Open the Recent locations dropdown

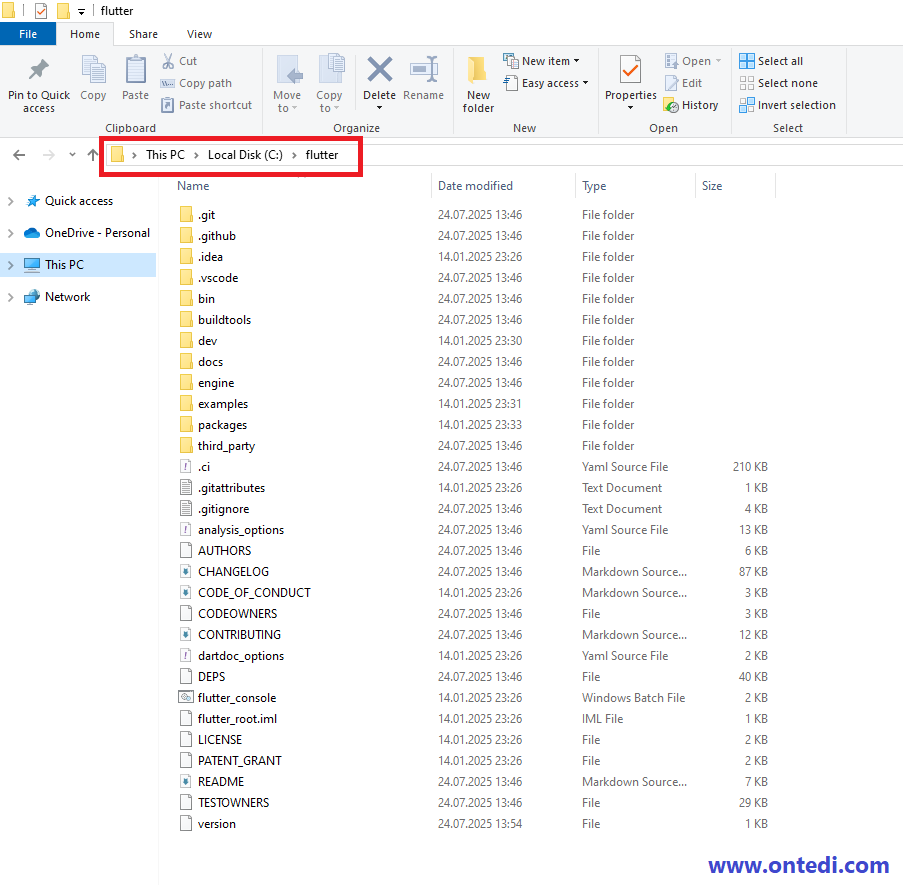coord(72,154)
